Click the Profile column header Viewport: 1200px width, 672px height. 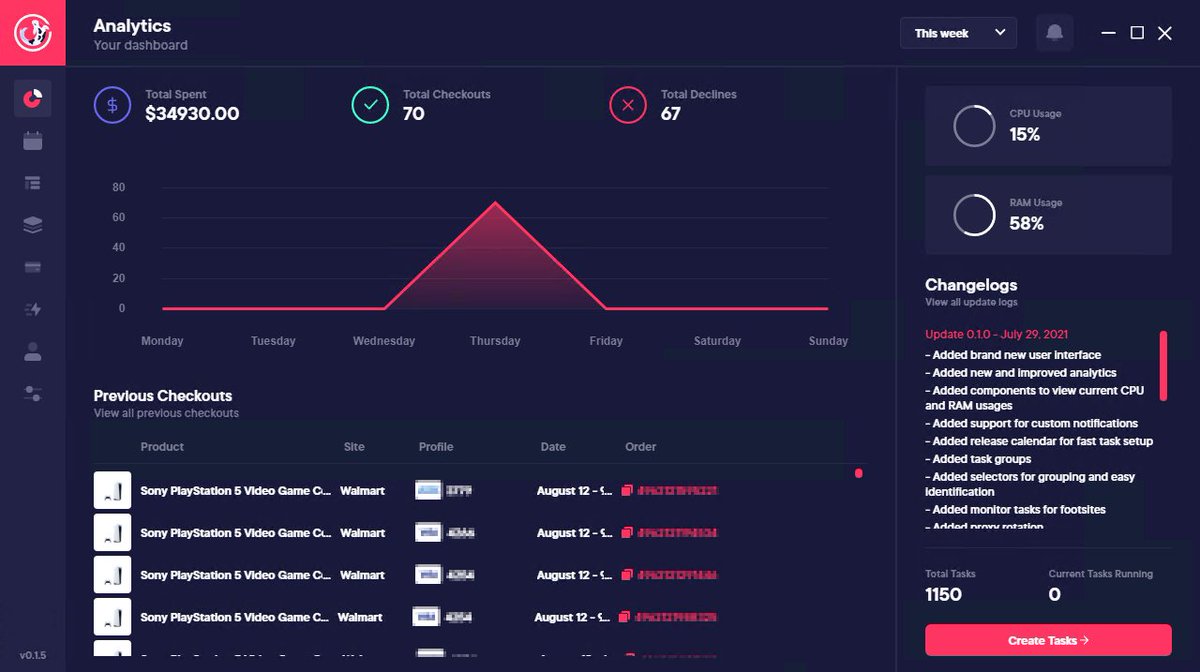(436, 447)
